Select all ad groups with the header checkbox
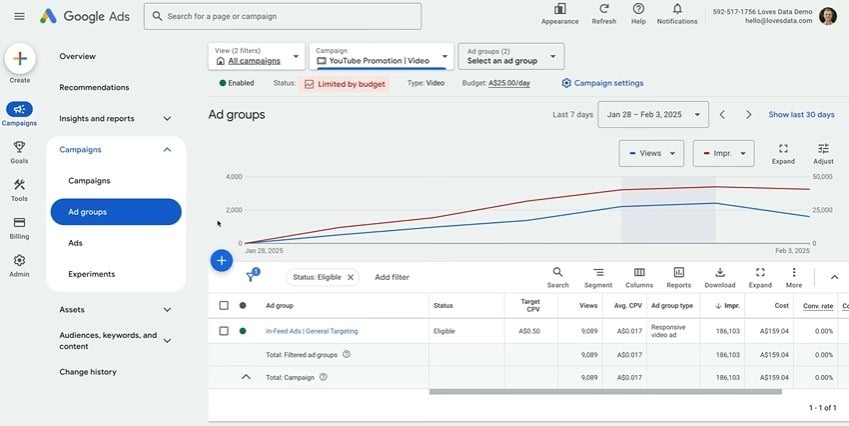 [224, 305]
